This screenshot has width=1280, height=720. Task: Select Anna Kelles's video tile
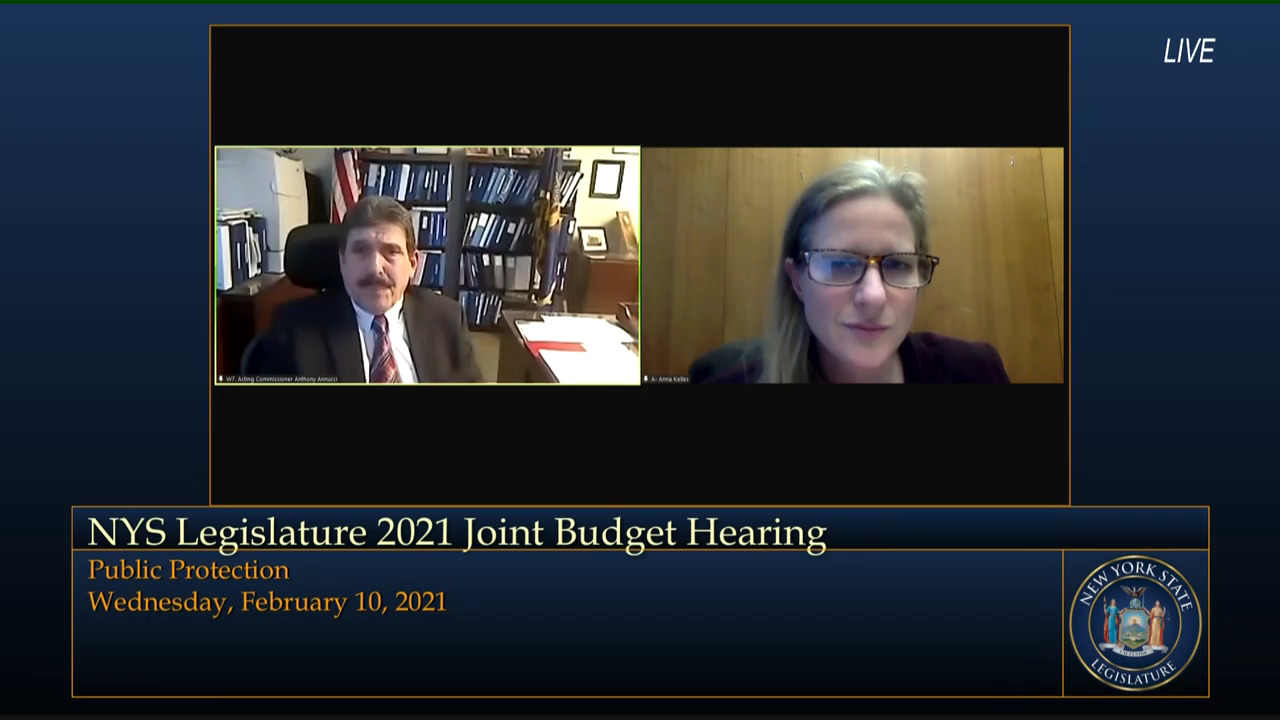pyautogui.click(x=853, y=266)
